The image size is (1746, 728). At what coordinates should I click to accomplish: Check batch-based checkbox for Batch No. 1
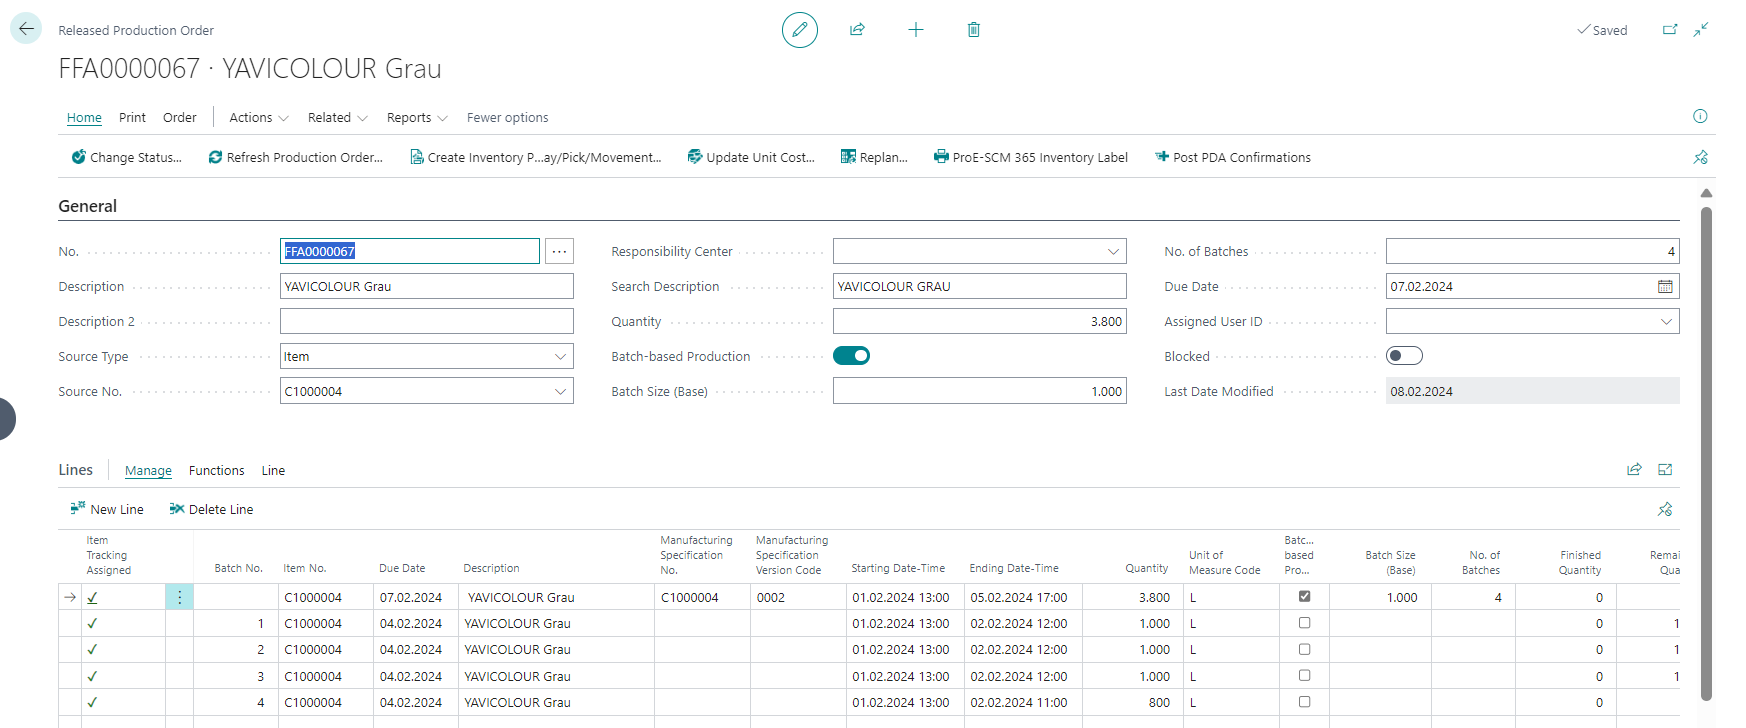1304,623
